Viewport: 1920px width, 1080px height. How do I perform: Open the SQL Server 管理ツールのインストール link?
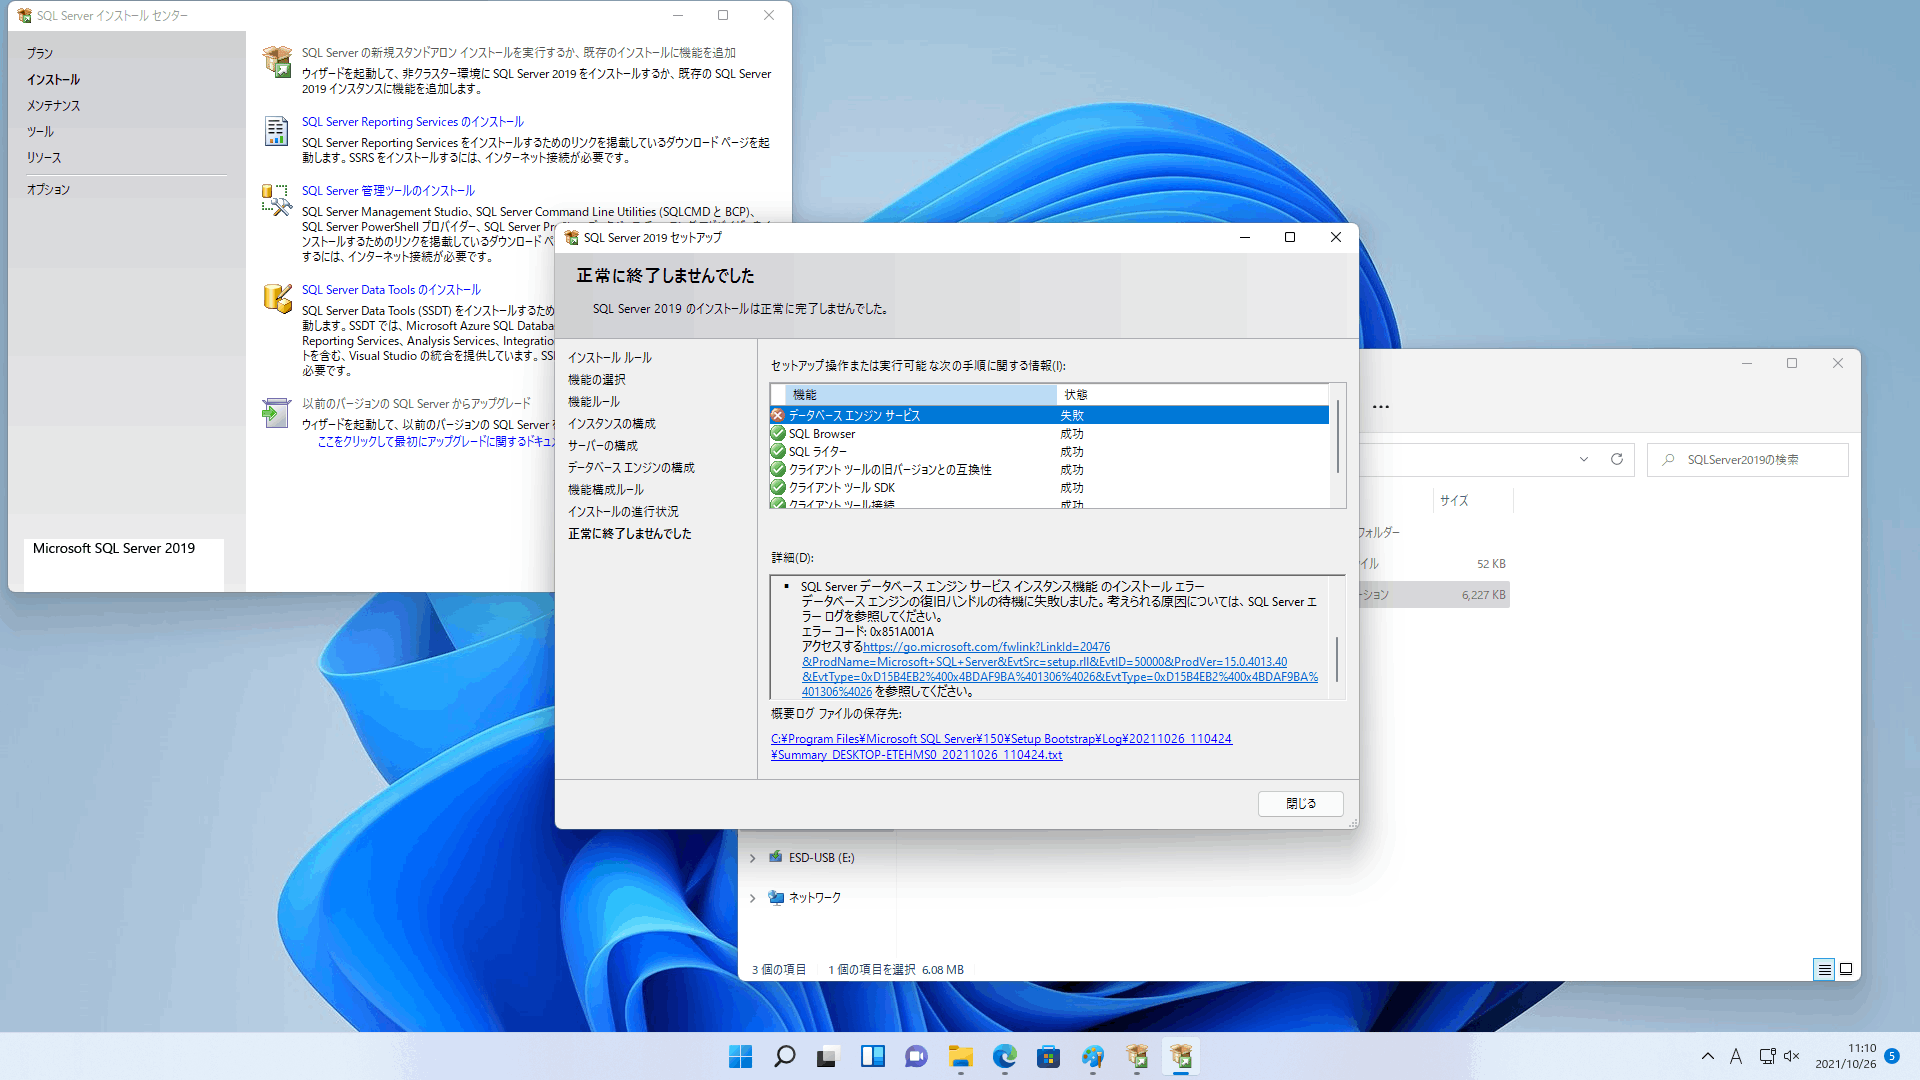[x=388, y=191]
